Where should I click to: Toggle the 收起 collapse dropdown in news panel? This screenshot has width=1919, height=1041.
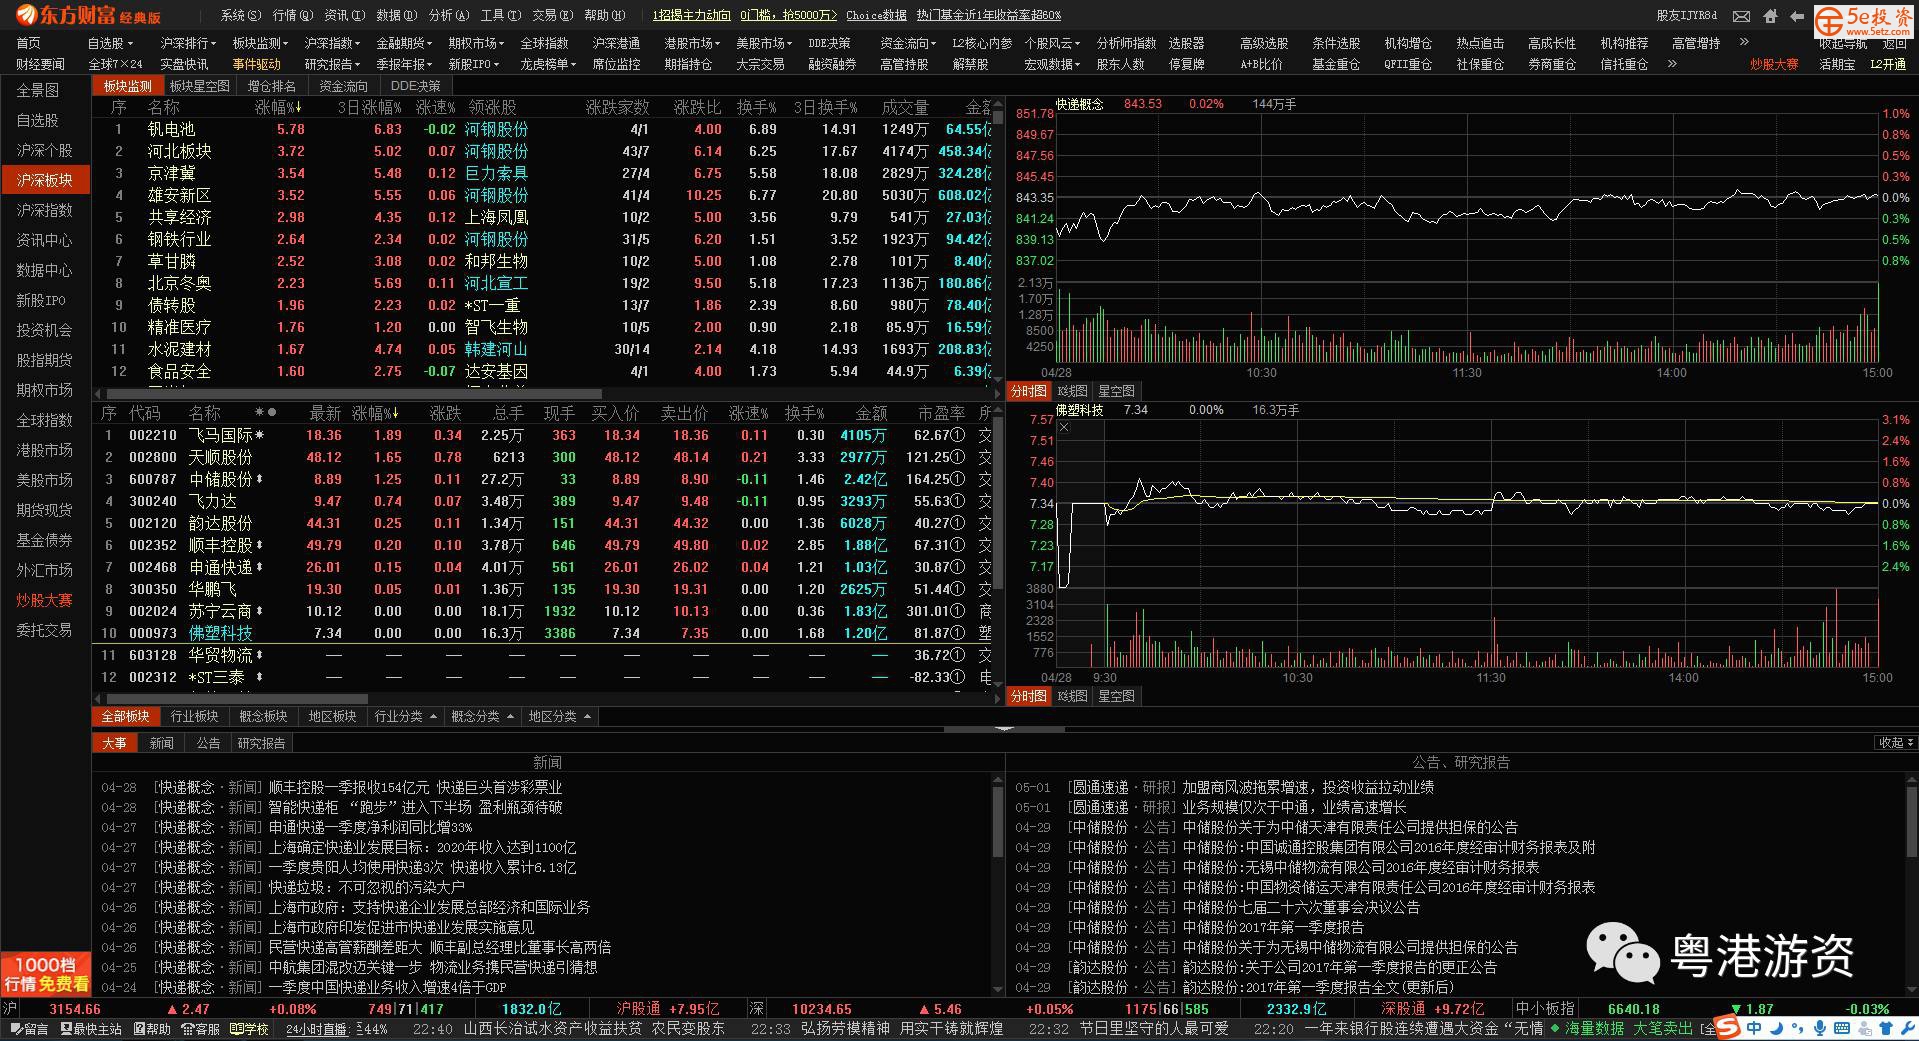[x=1895, y=743]
